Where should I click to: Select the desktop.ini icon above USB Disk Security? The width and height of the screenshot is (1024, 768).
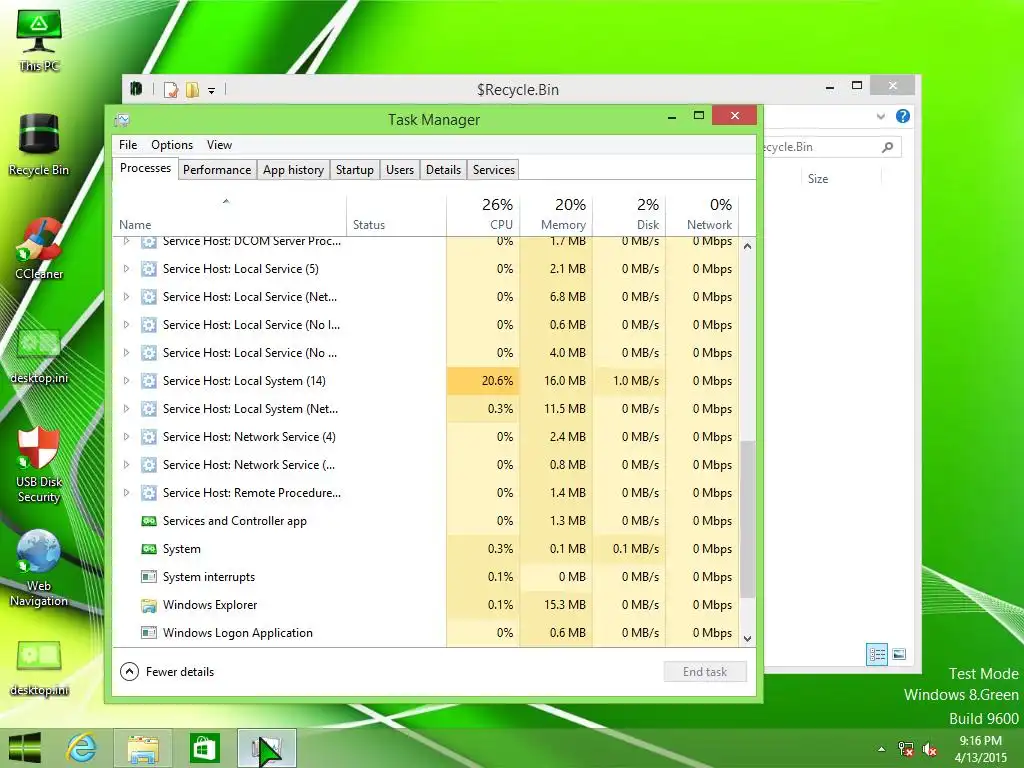39,356
